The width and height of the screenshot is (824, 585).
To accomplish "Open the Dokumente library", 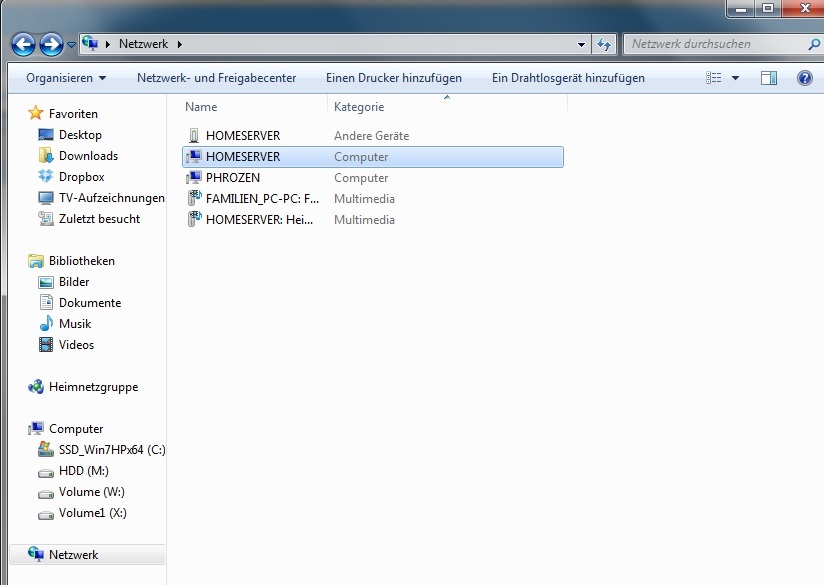I will click(x=90, y=303).
